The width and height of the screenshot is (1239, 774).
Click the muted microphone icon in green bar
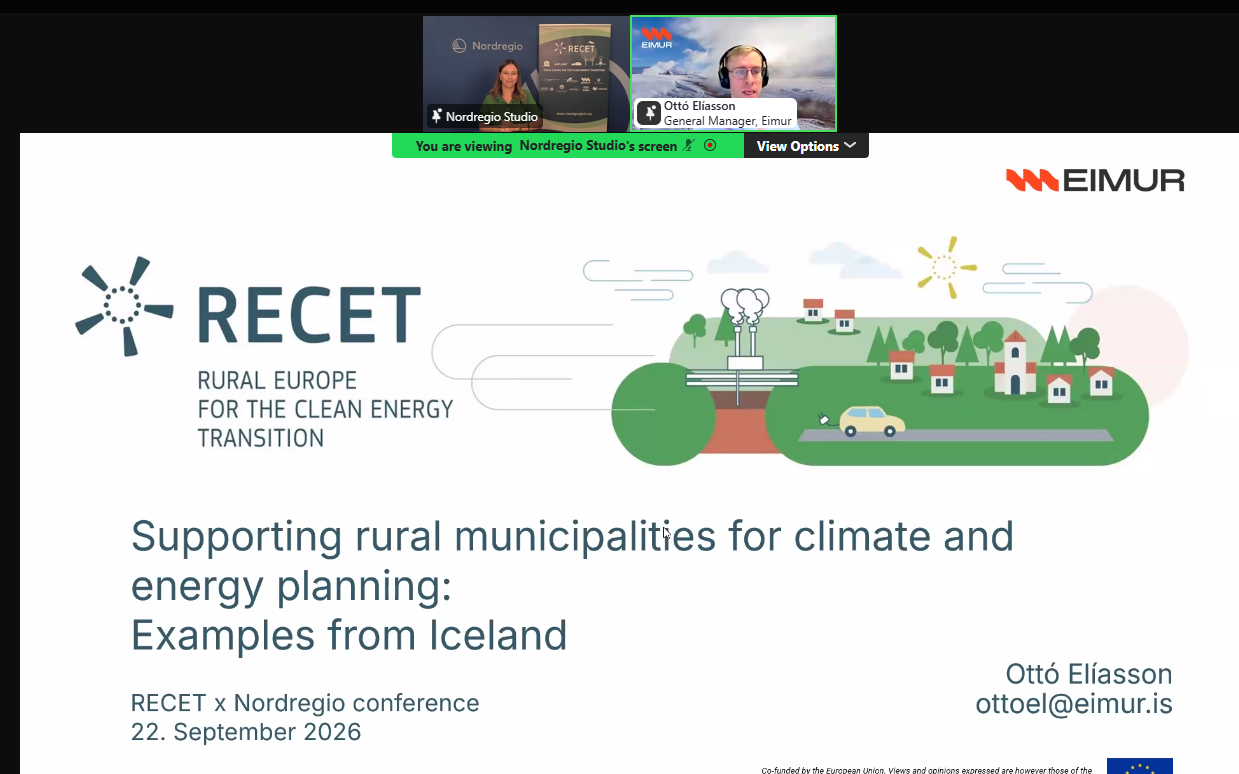(688, 146)
